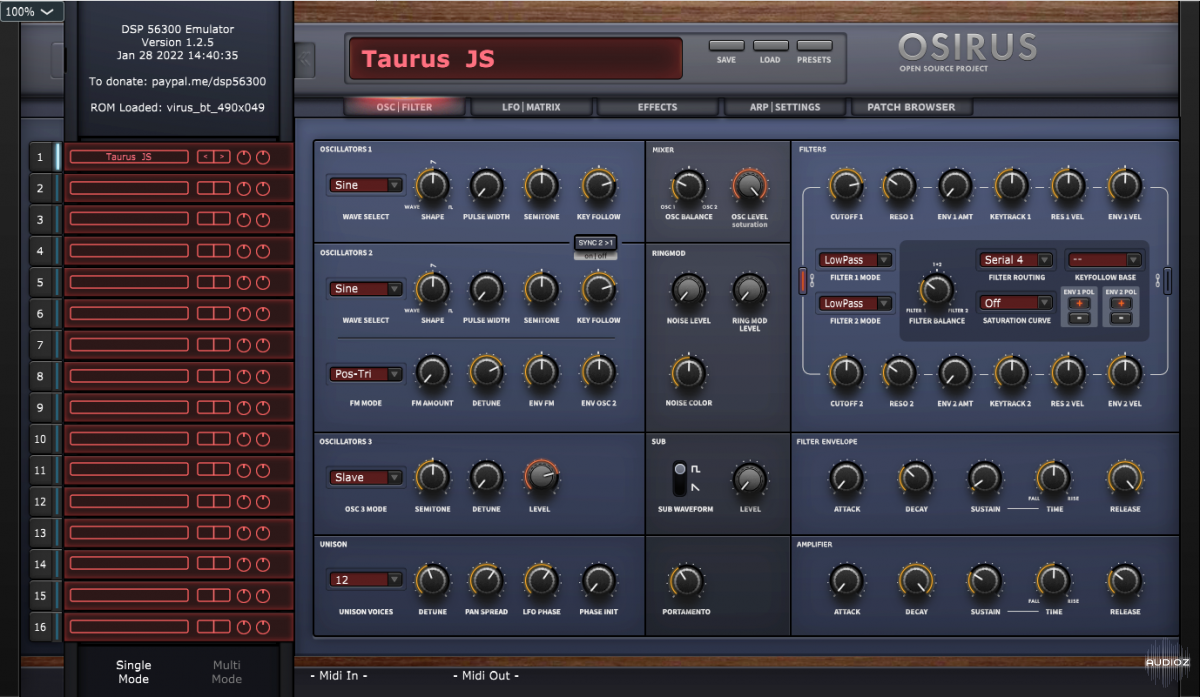Click the second small round knob on part 5
This screenshot has width=1200, height=697.
[263, 283]
